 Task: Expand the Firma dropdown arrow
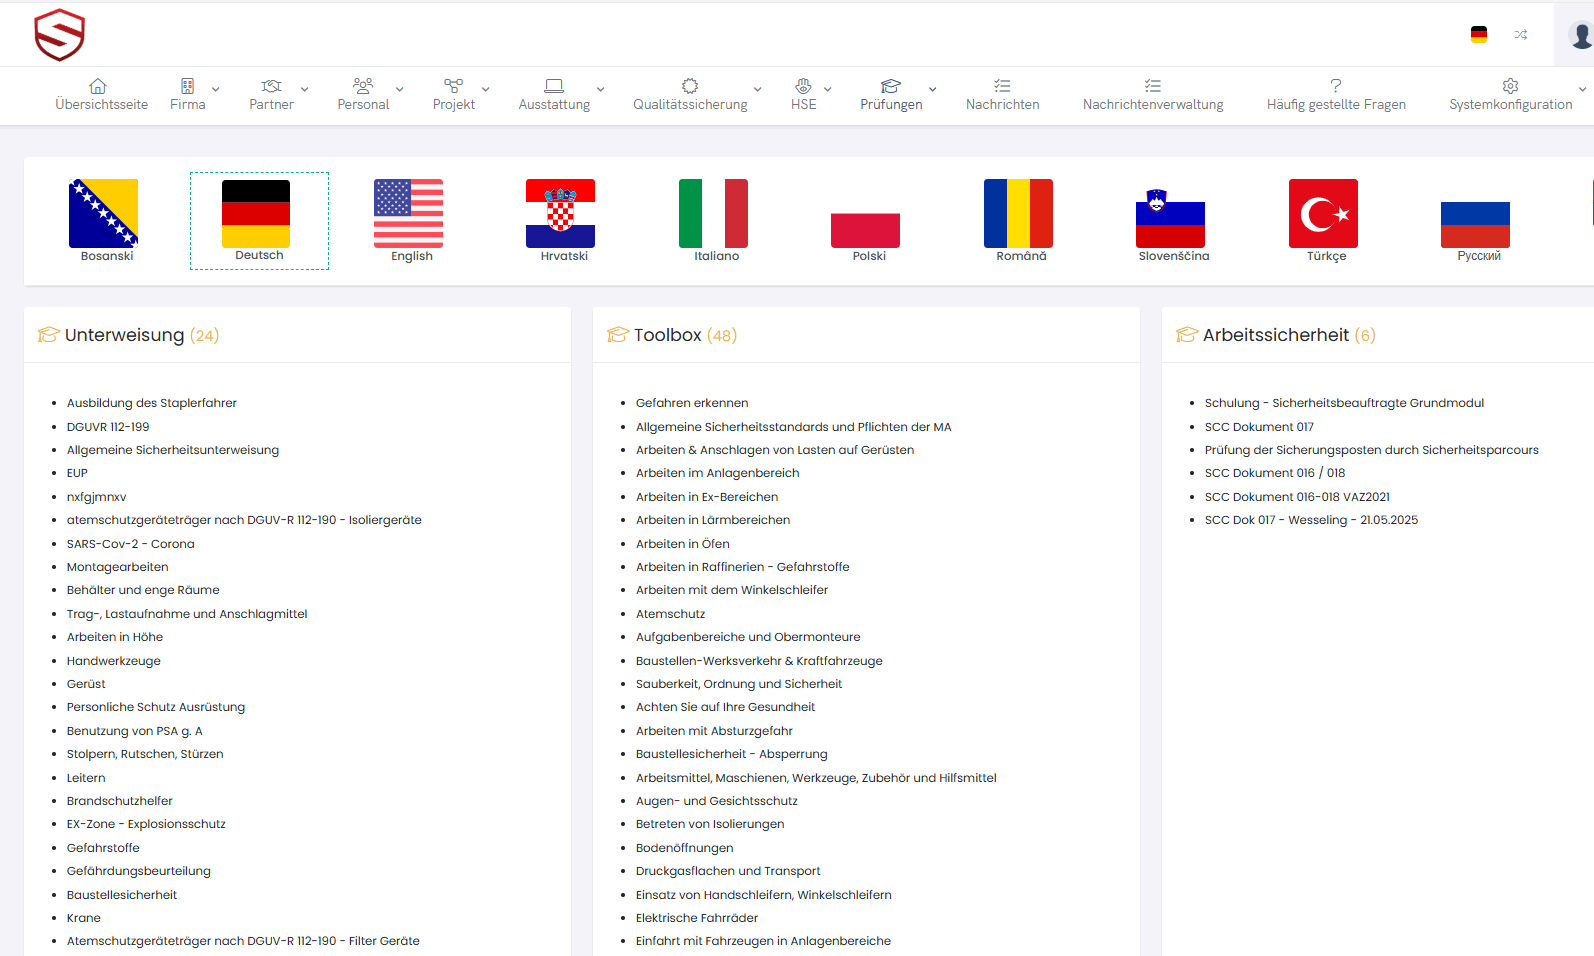pos(216,90)
